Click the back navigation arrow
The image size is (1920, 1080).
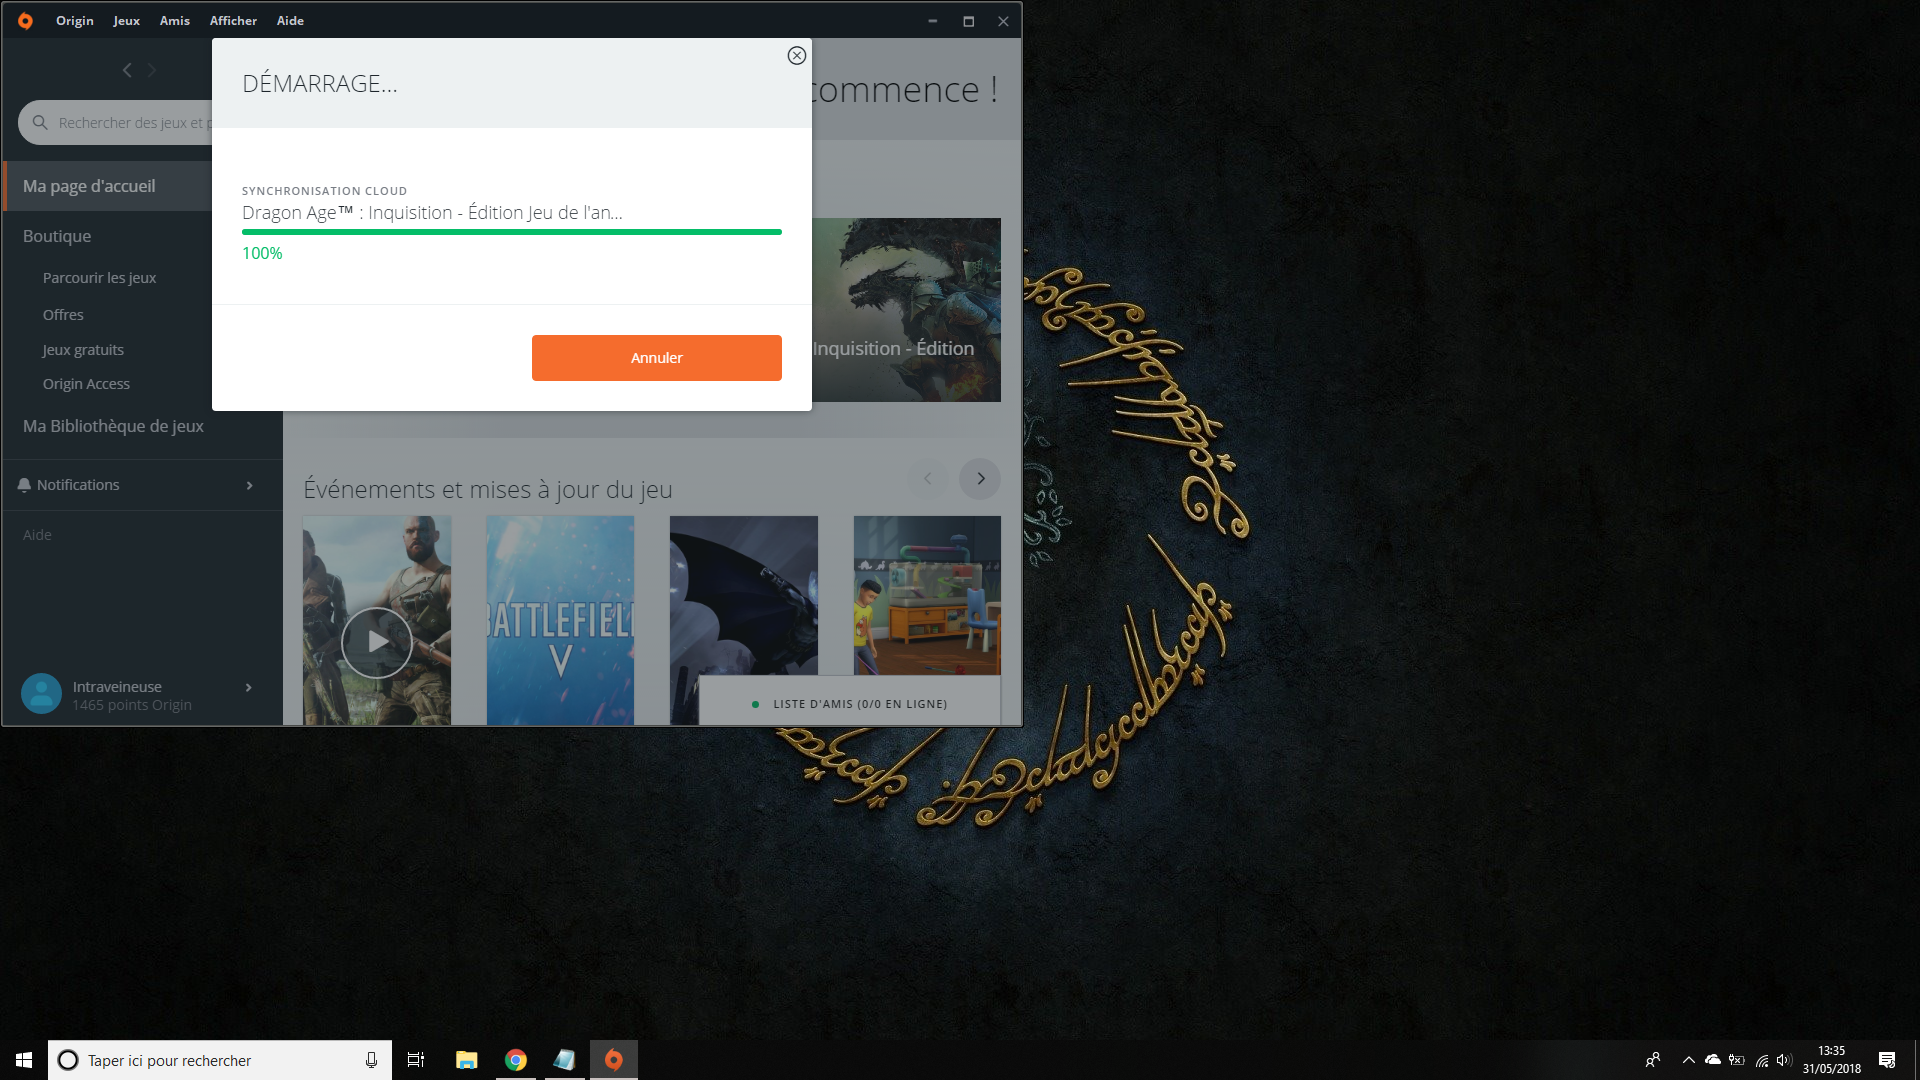tap(127, 70)
